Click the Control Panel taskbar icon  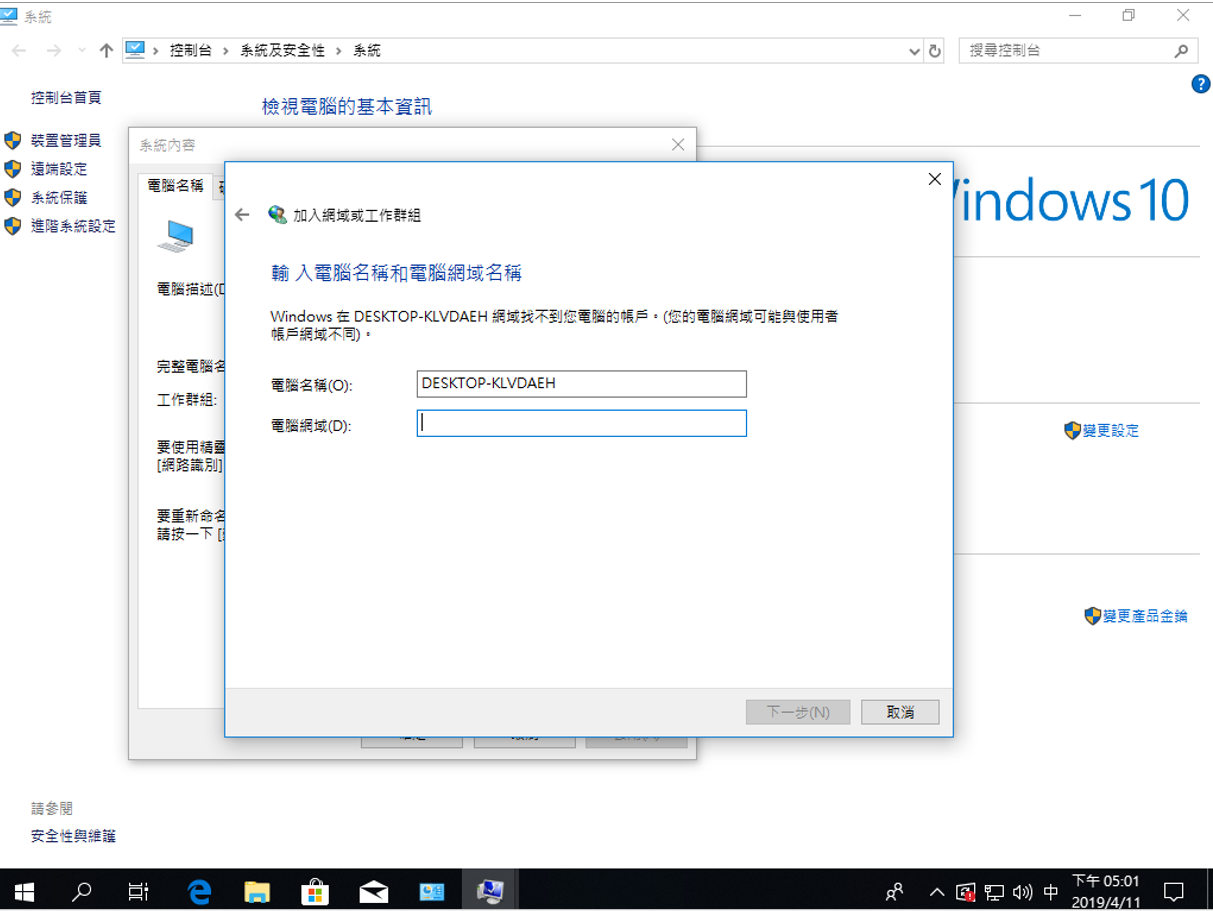pyautogui.click(x=432, y=890)
